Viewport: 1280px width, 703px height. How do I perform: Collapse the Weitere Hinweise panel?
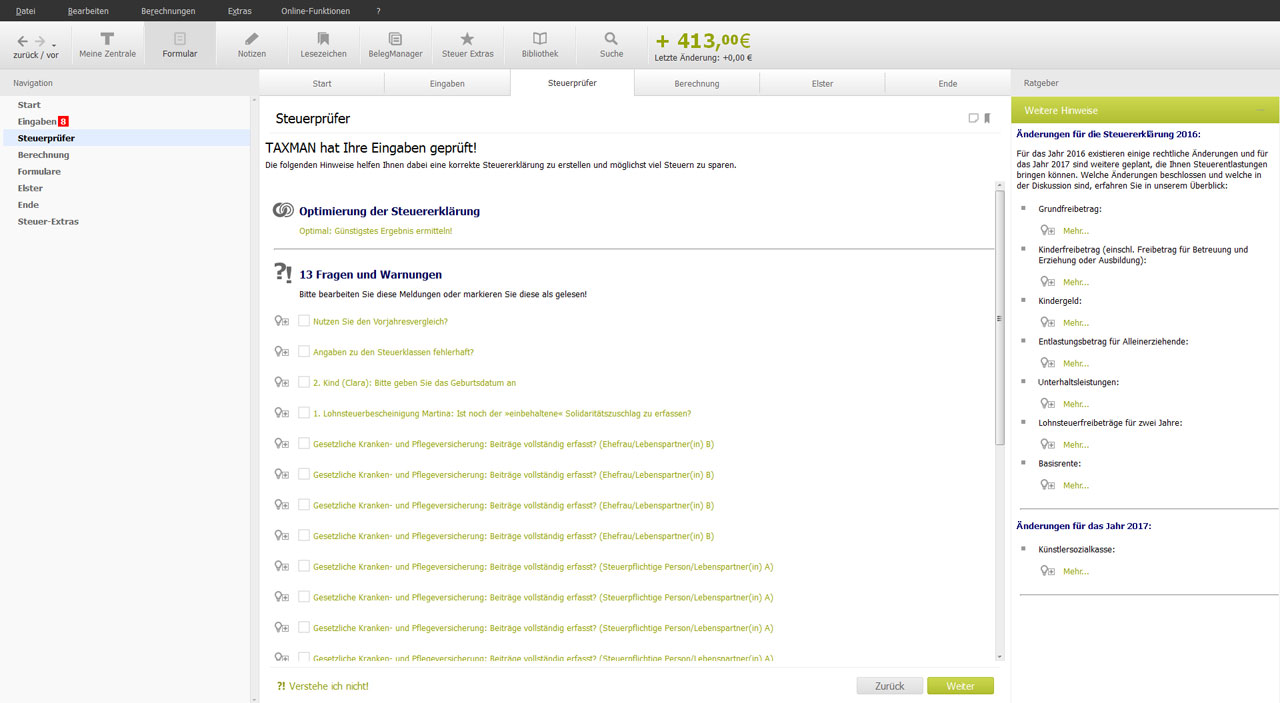pos(1260,110)
